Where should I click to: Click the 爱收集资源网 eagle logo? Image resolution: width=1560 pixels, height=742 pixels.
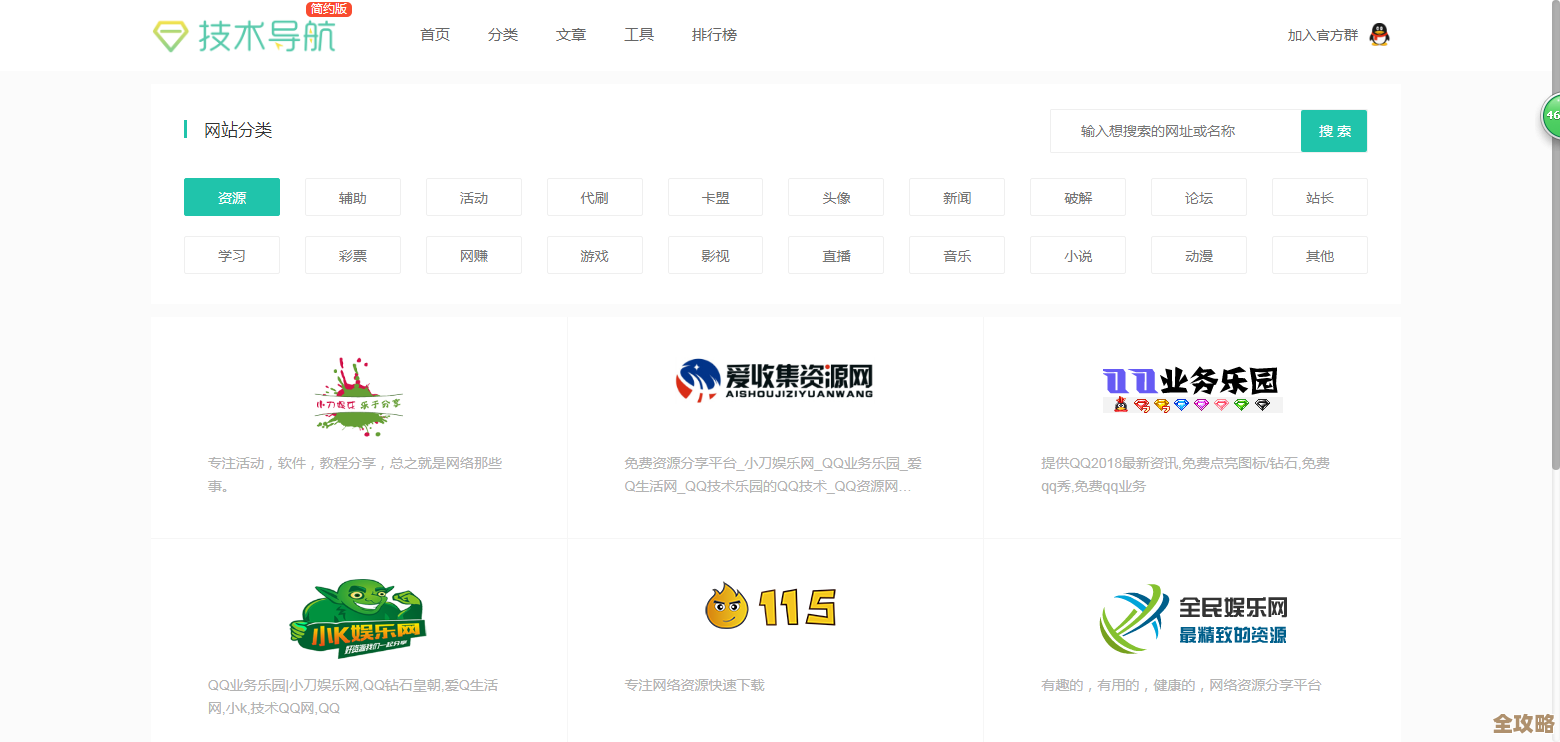[775, 381]
